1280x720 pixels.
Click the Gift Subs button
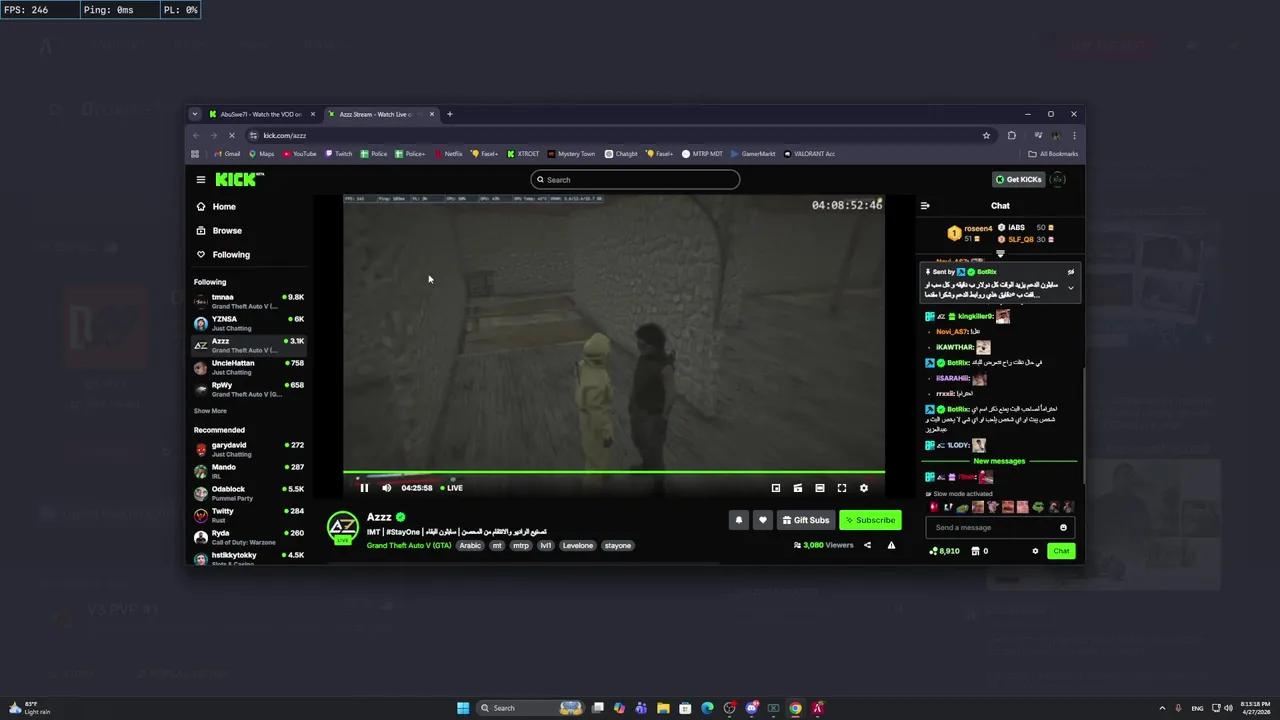click(806, 520)
